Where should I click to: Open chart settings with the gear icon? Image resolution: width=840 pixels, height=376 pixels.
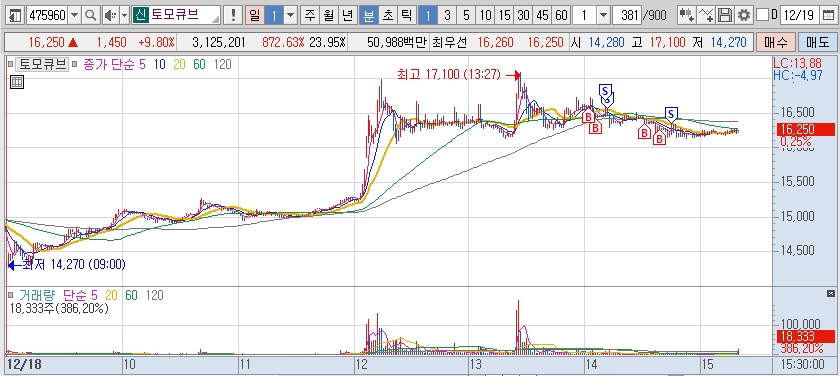(743, 16)
